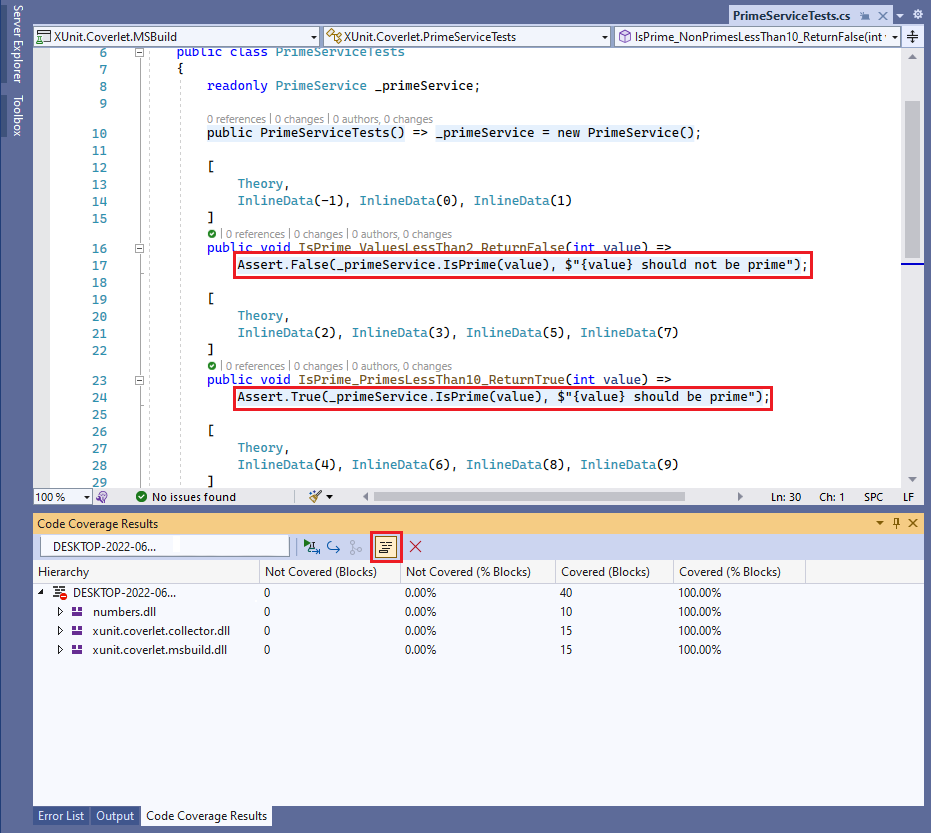Click the pin icon on PrimeServiceTests.cs tab
Viewport: 931px width, 833px height.
click(x=866, y=16)
